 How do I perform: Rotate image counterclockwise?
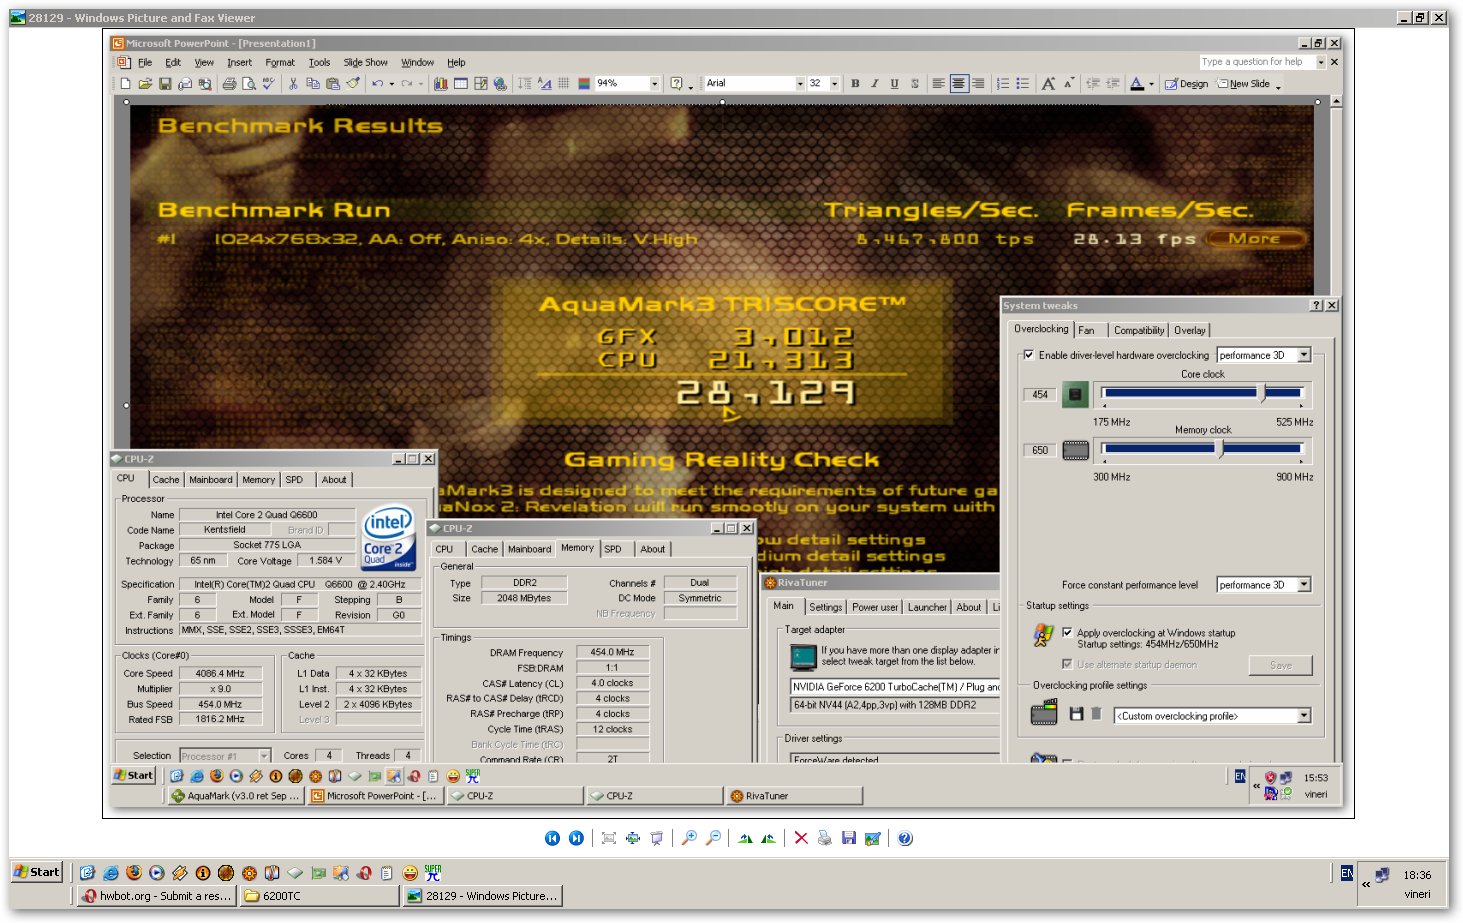pos(768,838)
